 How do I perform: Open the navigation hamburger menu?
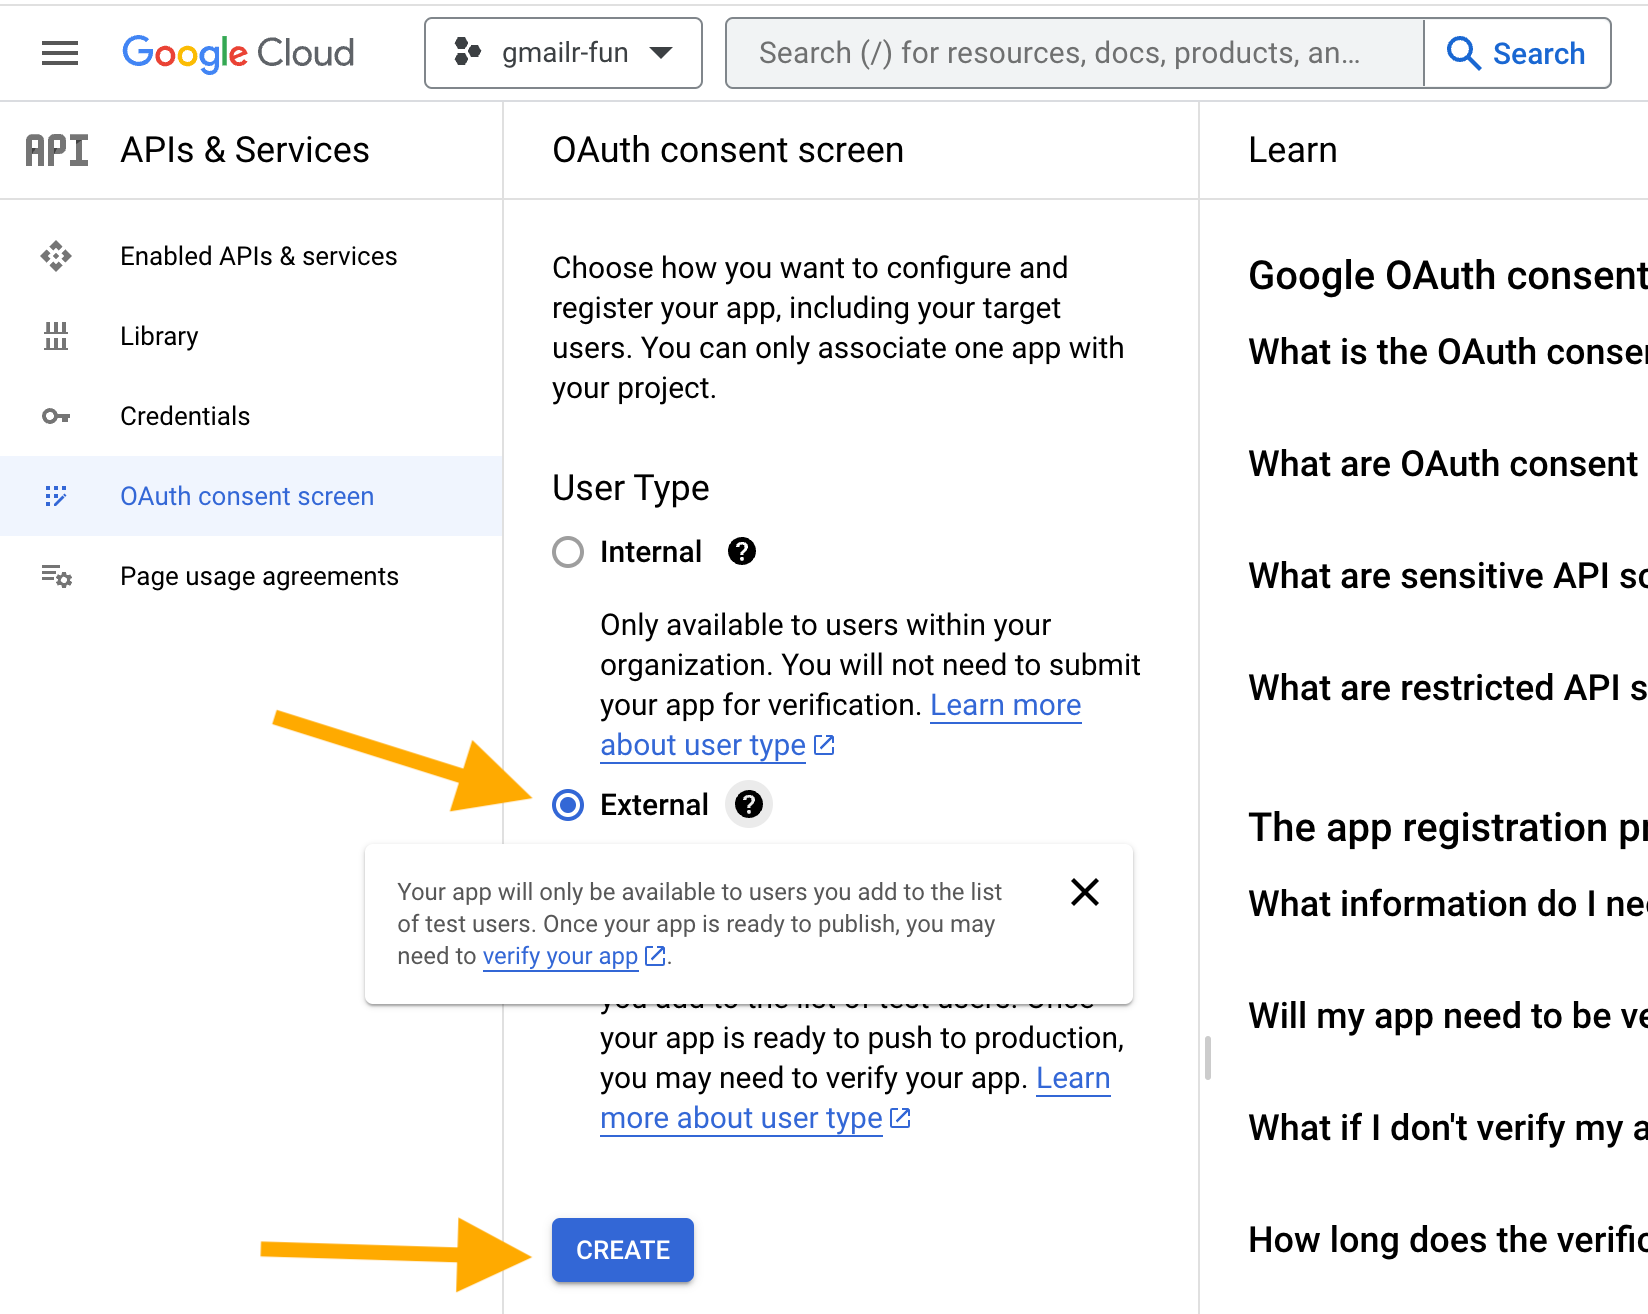click(x=59, y=53)
